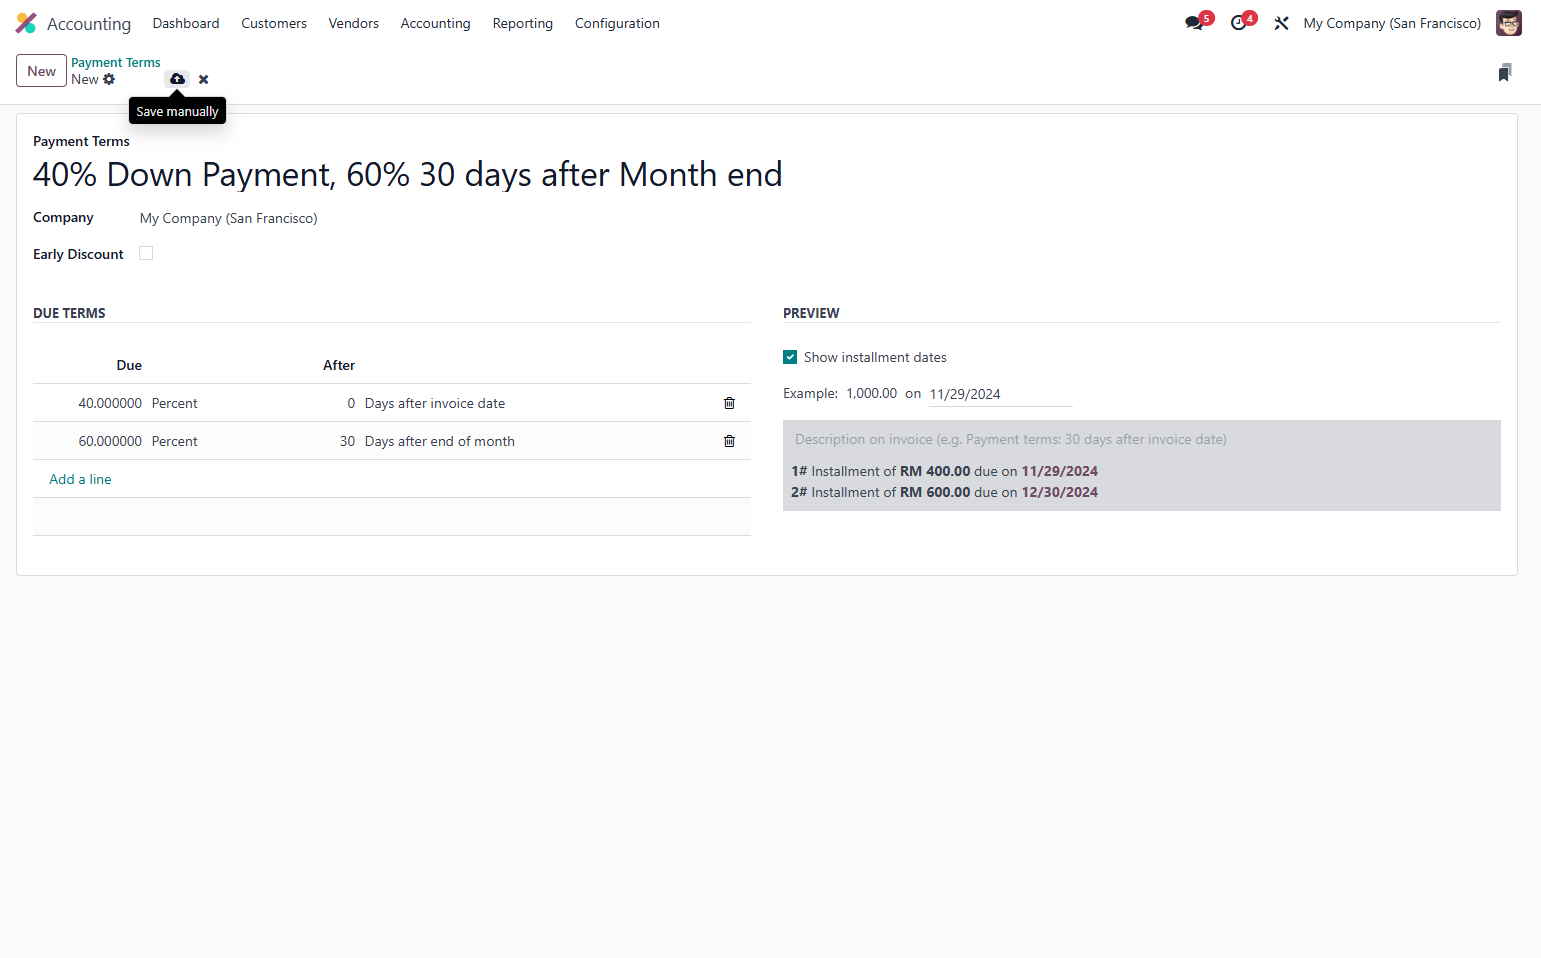
Task: Open the Customers menu
Action: pyautogui.click(x=274, y=23)
